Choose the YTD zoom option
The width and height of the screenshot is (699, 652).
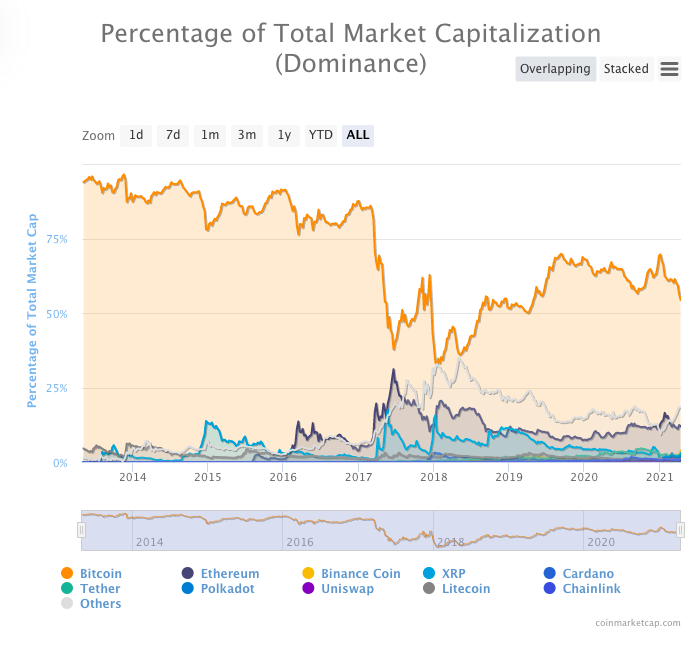[320, 135]
